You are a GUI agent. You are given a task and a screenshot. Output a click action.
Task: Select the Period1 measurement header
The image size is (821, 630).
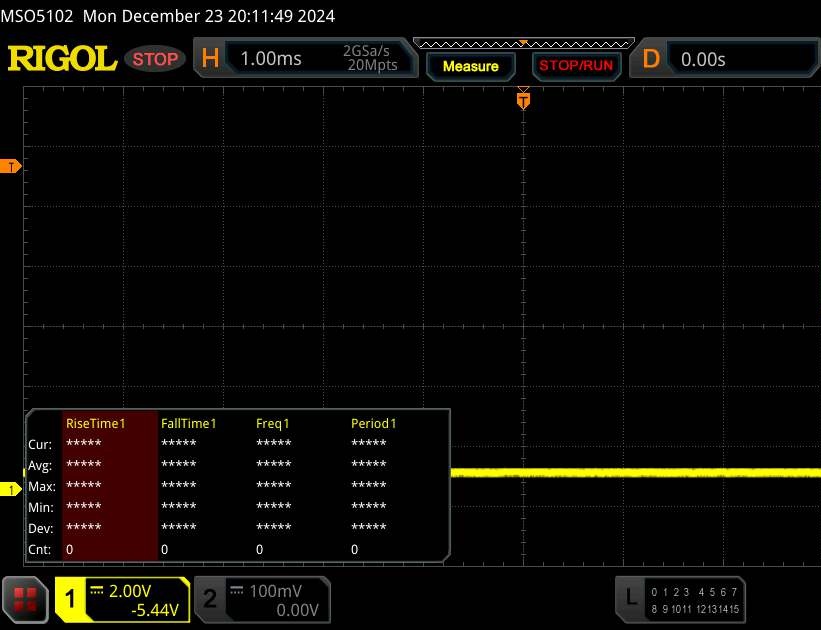pos(374,423)
